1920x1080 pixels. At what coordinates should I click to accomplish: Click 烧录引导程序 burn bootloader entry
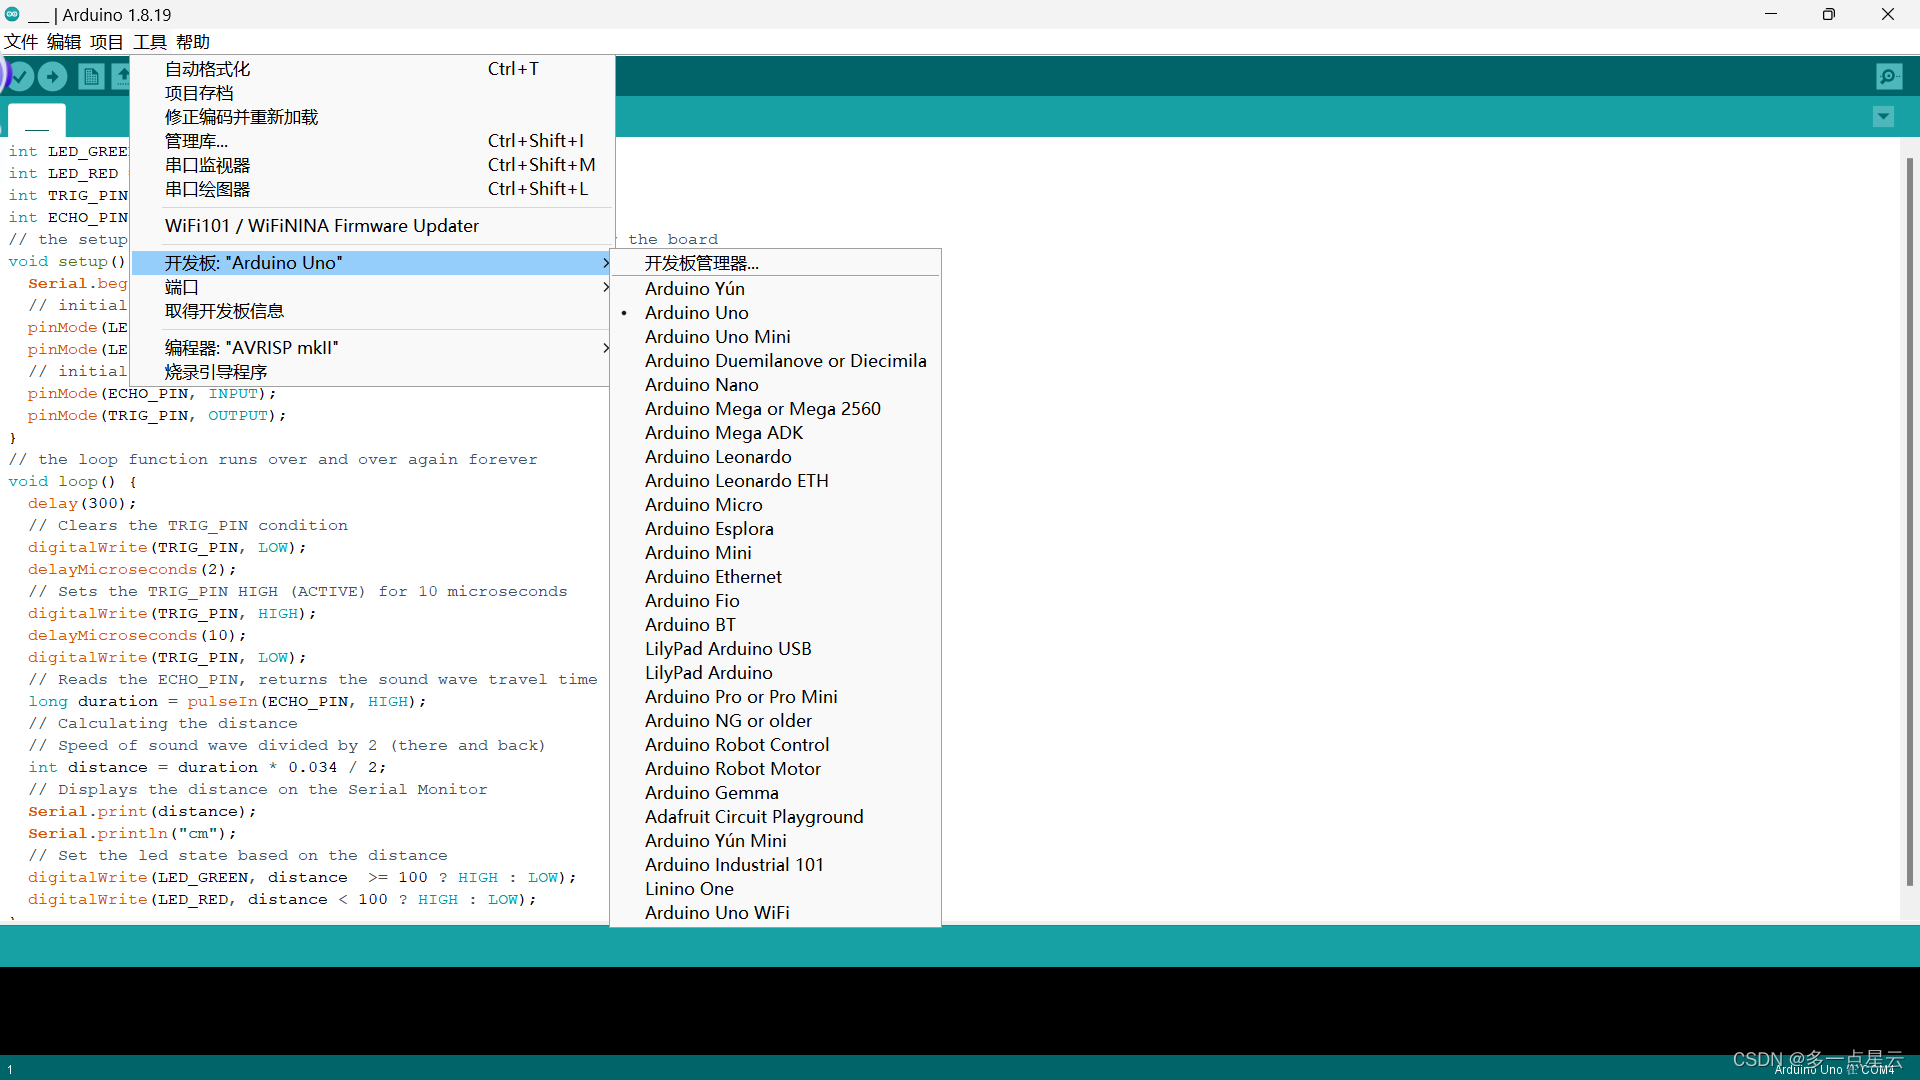click(x=215, y=372)
